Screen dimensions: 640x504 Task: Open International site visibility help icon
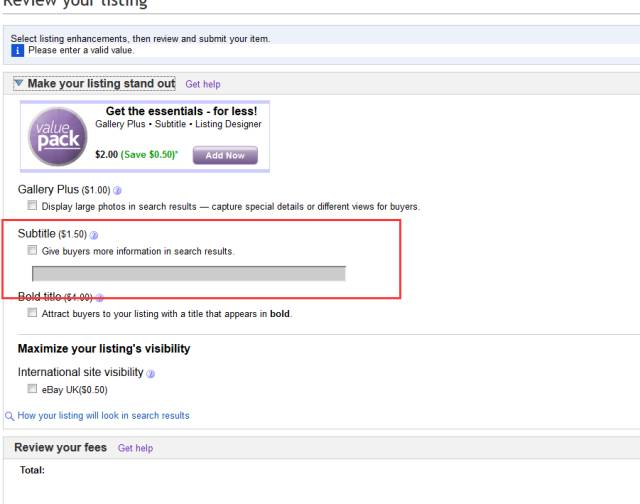tap(151, 373)
